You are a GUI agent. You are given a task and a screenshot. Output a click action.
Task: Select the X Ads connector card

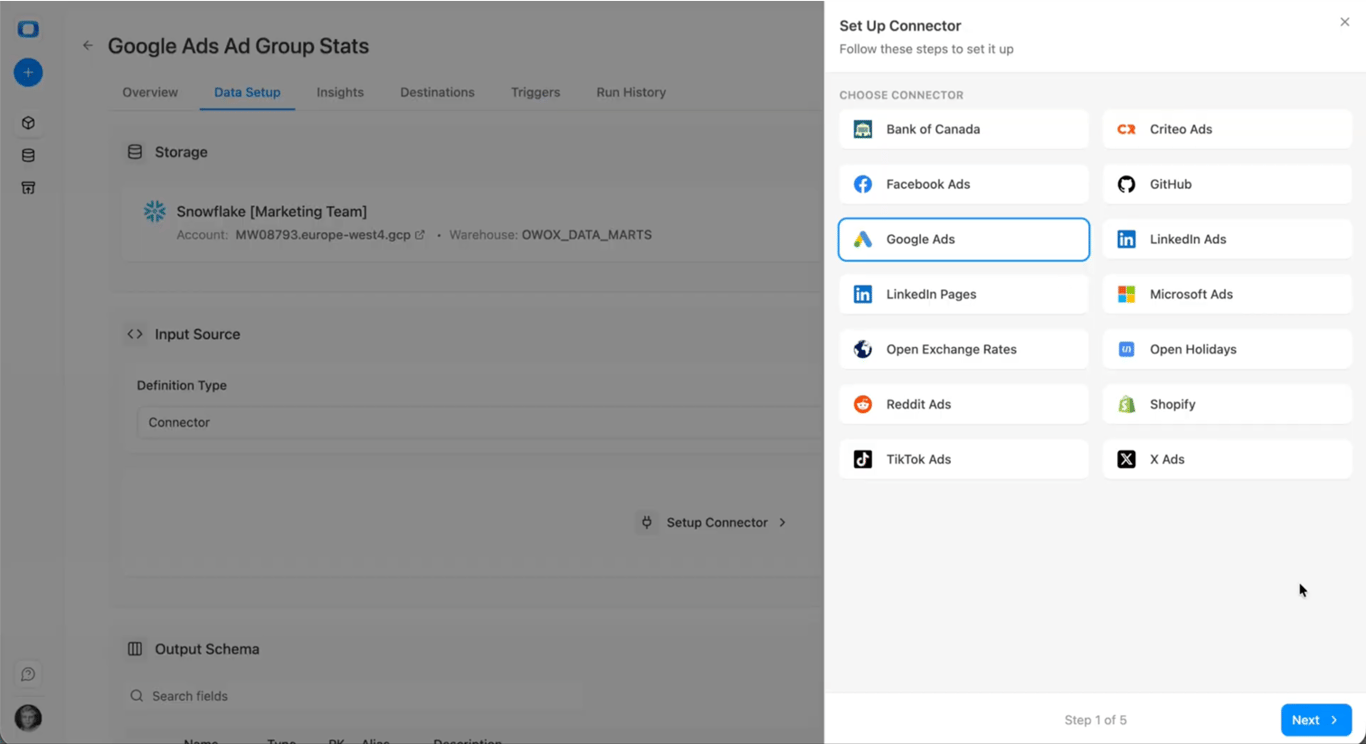point(1227,459)
